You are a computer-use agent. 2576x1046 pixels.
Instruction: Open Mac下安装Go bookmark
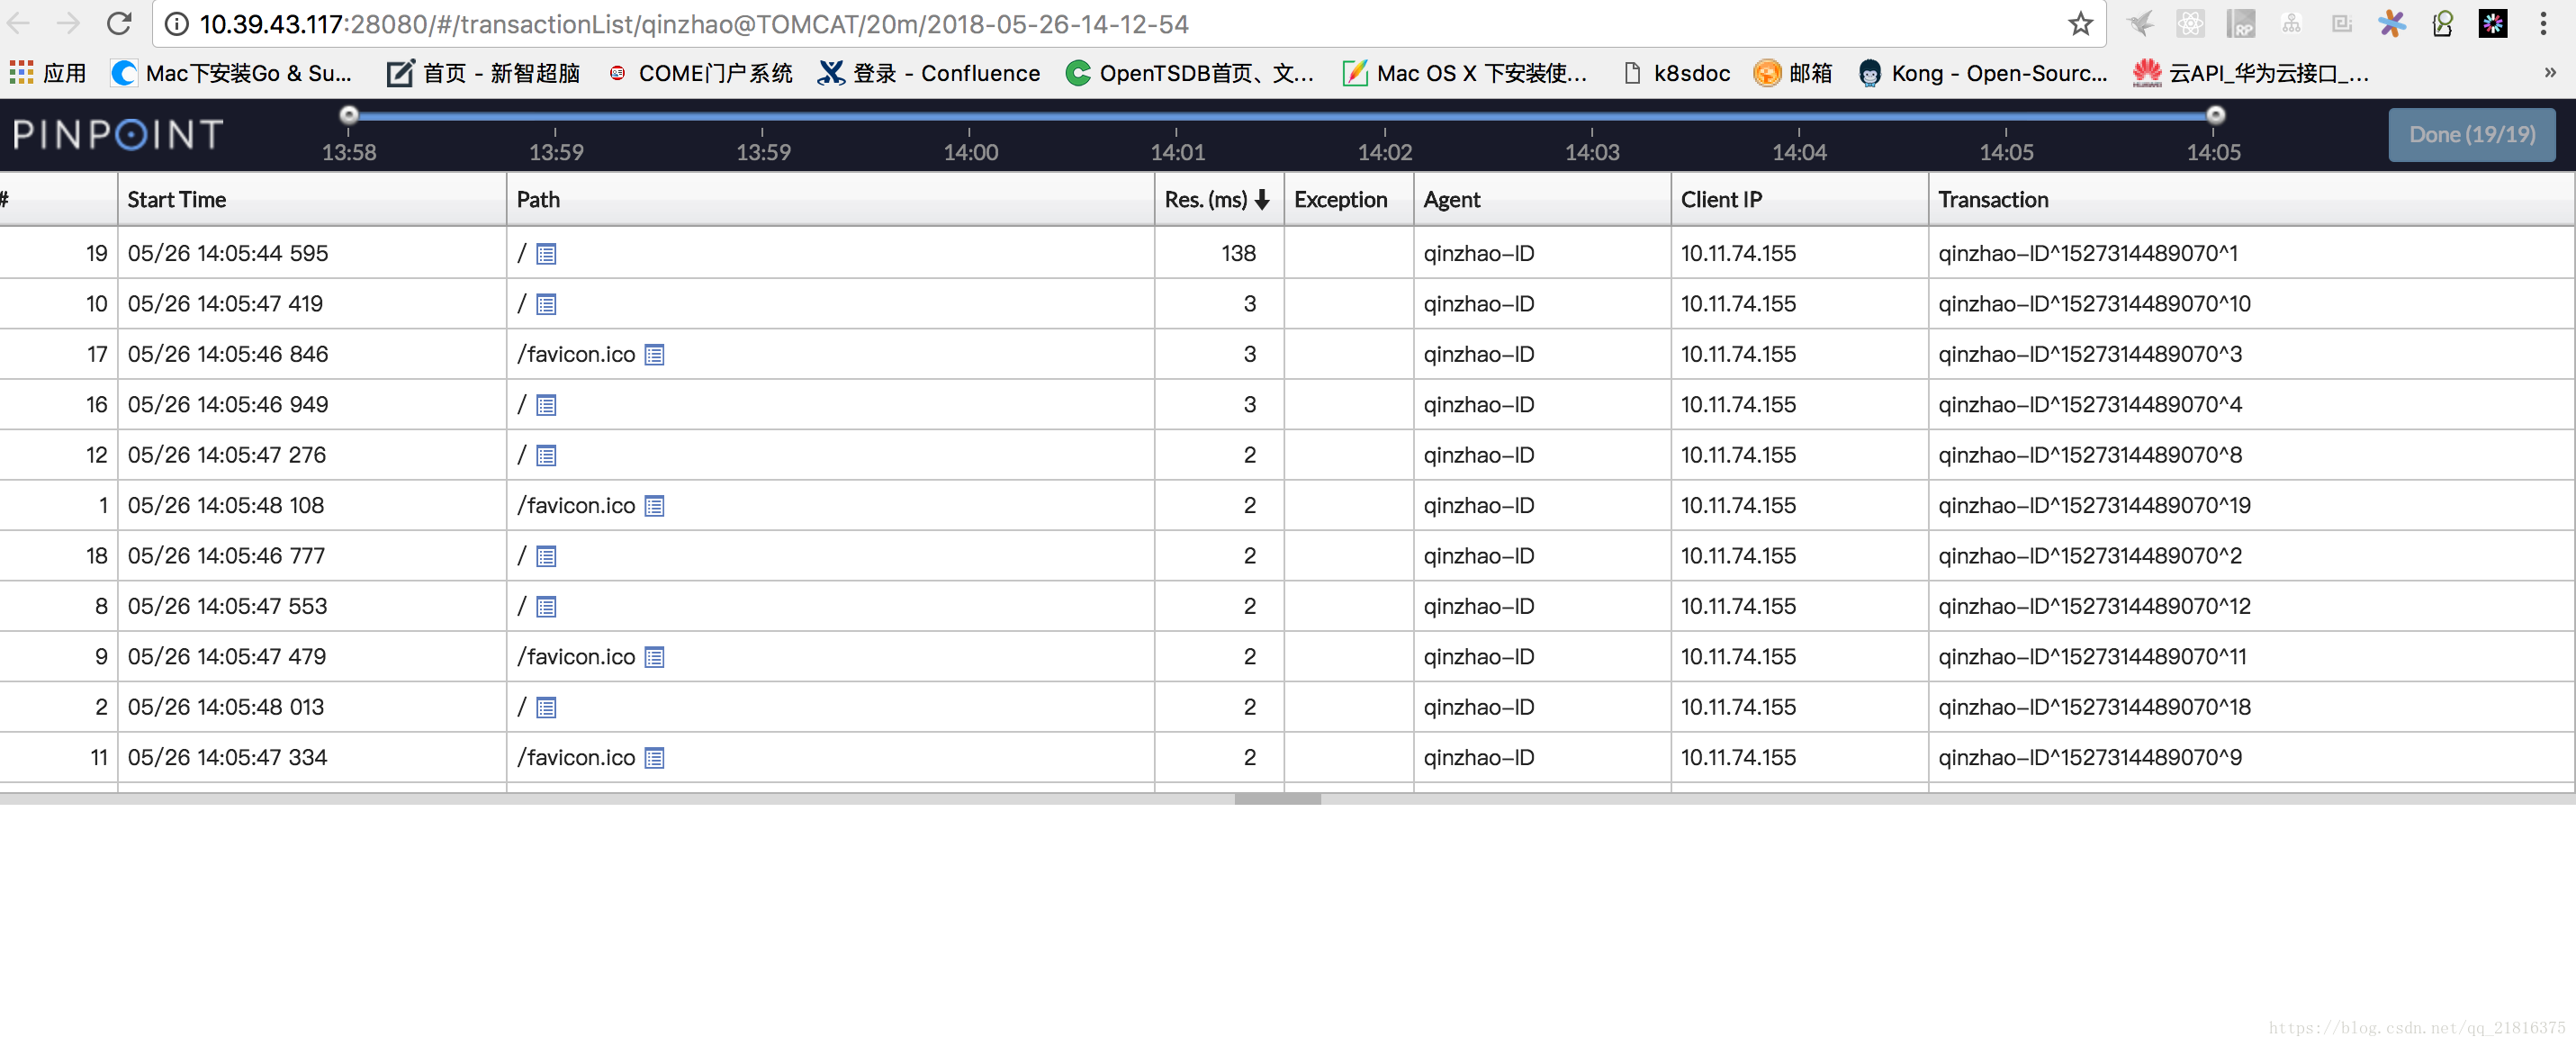click(232, 73)
